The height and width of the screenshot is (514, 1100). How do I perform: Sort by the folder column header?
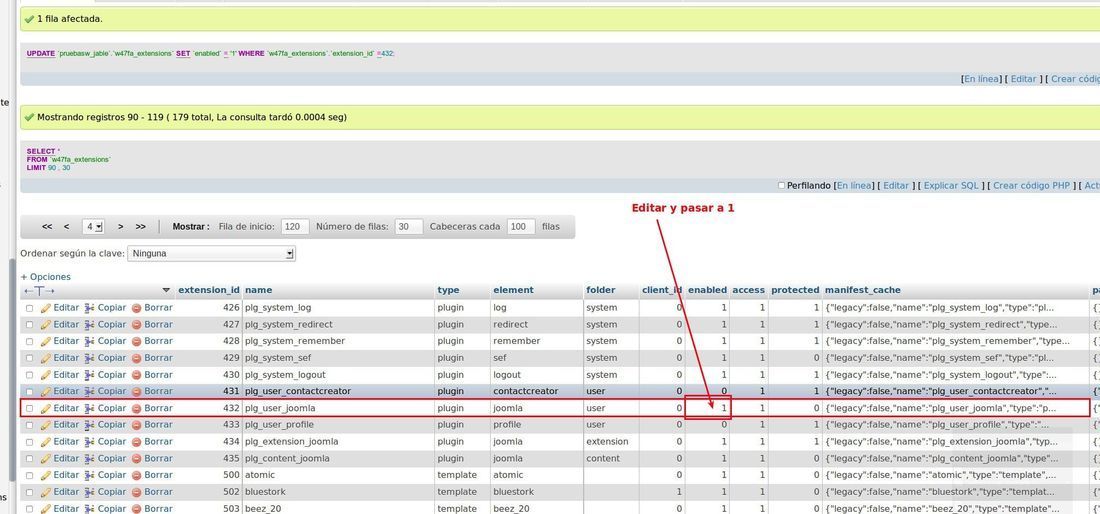tap(601, 290)
